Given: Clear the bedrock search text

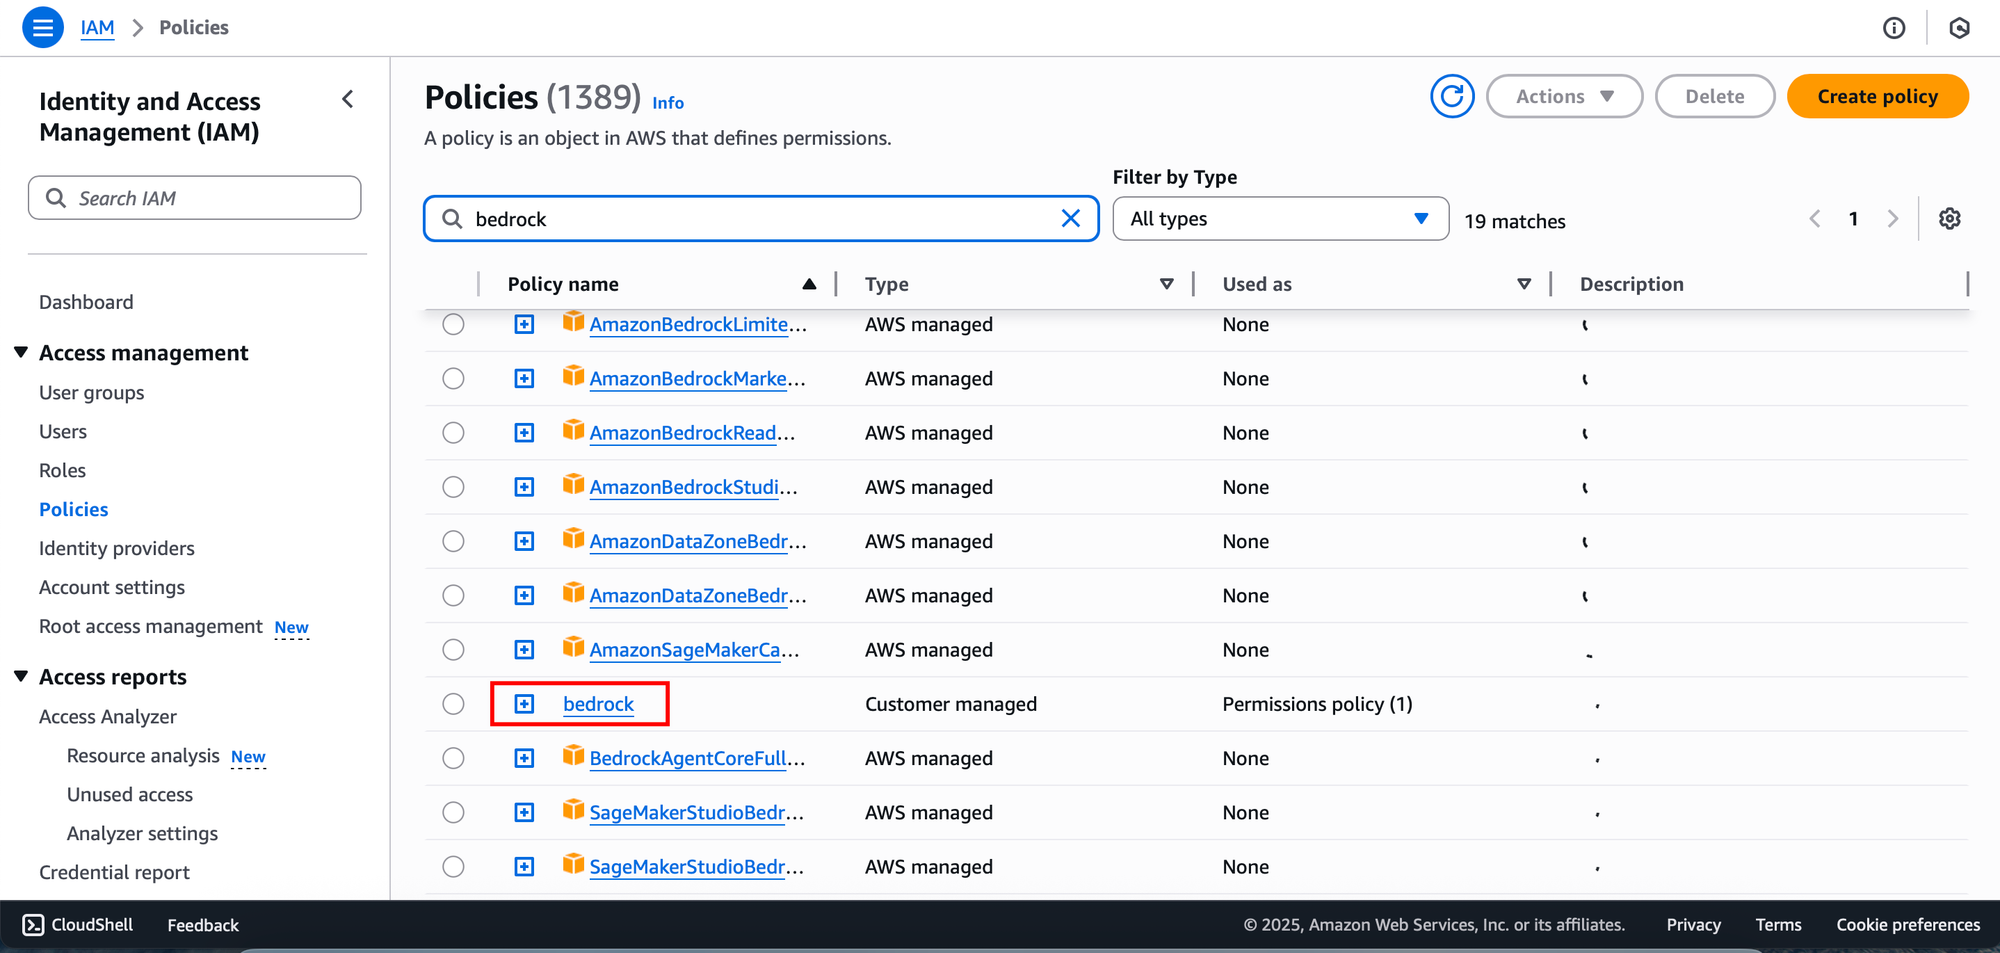Looking at the screenshot, I should [x=1070, y=218].
